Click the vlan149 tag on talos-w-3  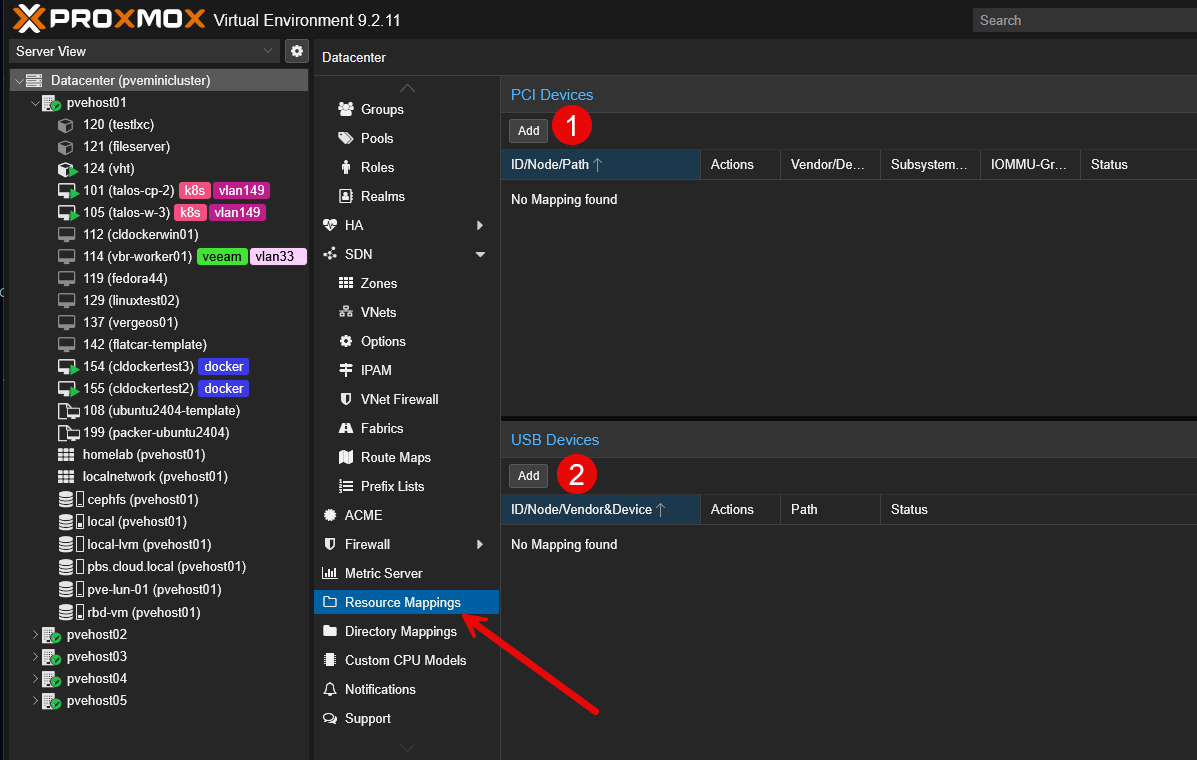tap(237, 213)
